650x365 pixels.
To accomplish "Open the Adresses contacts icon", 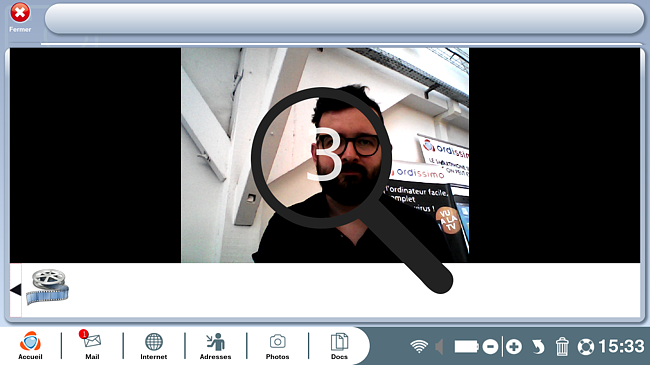I will click(x=215, y=346).
